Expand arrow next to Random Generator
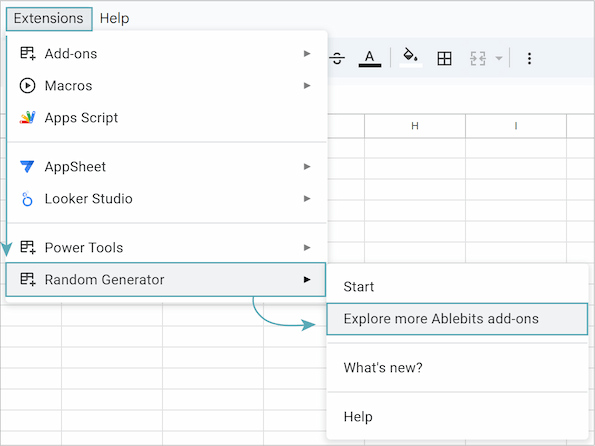This screenshot has width=595, height=446. pos(307,279)
